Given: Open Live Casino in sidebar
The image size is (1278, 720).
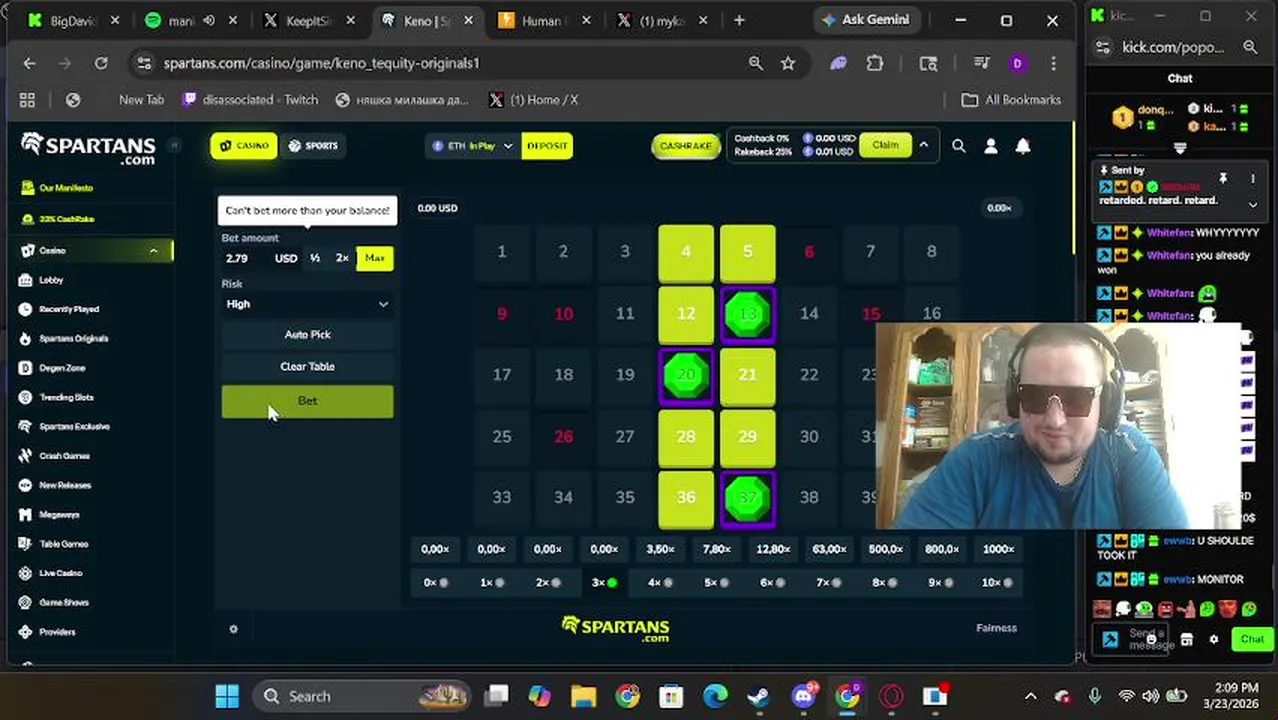Looking at the screenshot, I should (60, 573).
